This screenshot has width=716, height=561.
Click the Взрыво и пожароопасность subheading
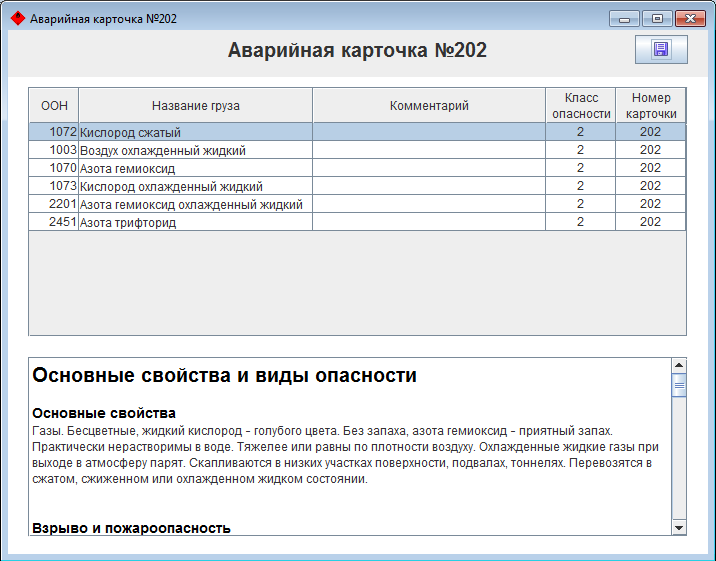pyautogui.click(x=131, y=528)
